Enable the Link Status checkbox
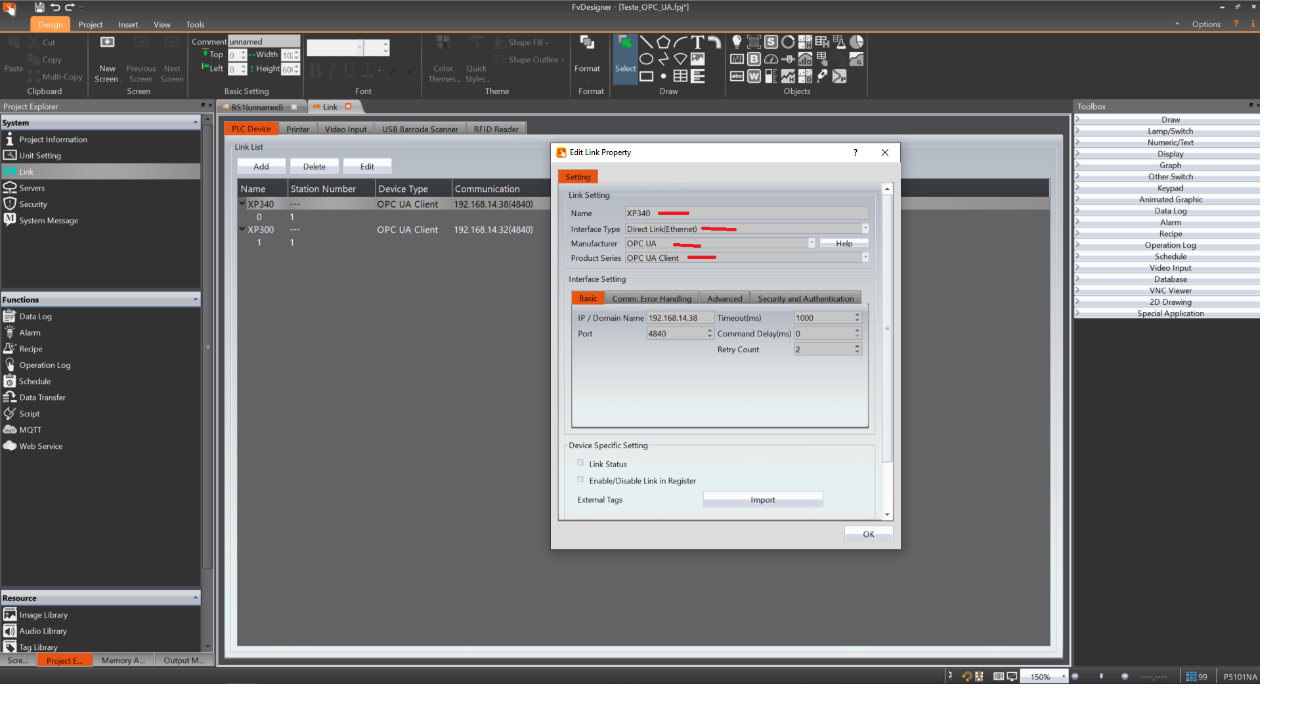This screenshot has height=707, width=1300. pyautogui.click(x=580, y=463)
